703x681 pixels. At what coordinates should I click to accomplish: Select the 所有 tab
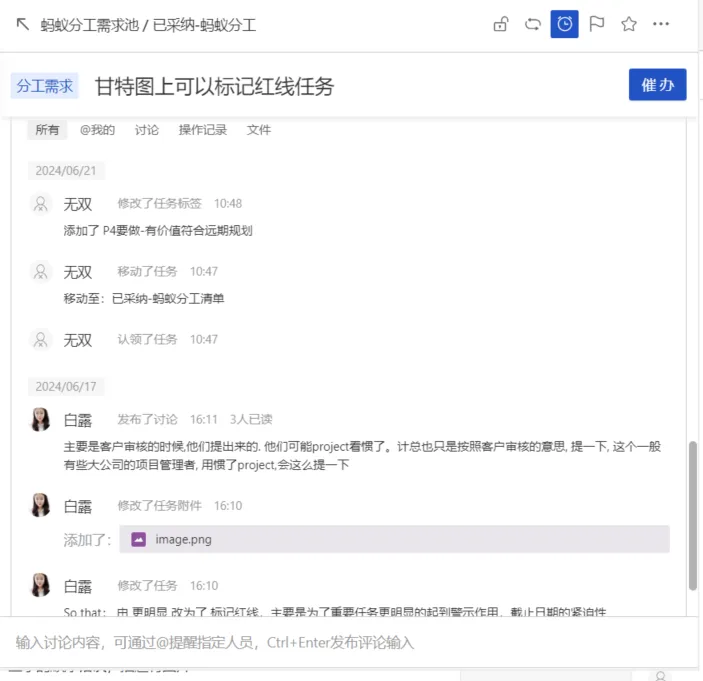coord(47,130)
